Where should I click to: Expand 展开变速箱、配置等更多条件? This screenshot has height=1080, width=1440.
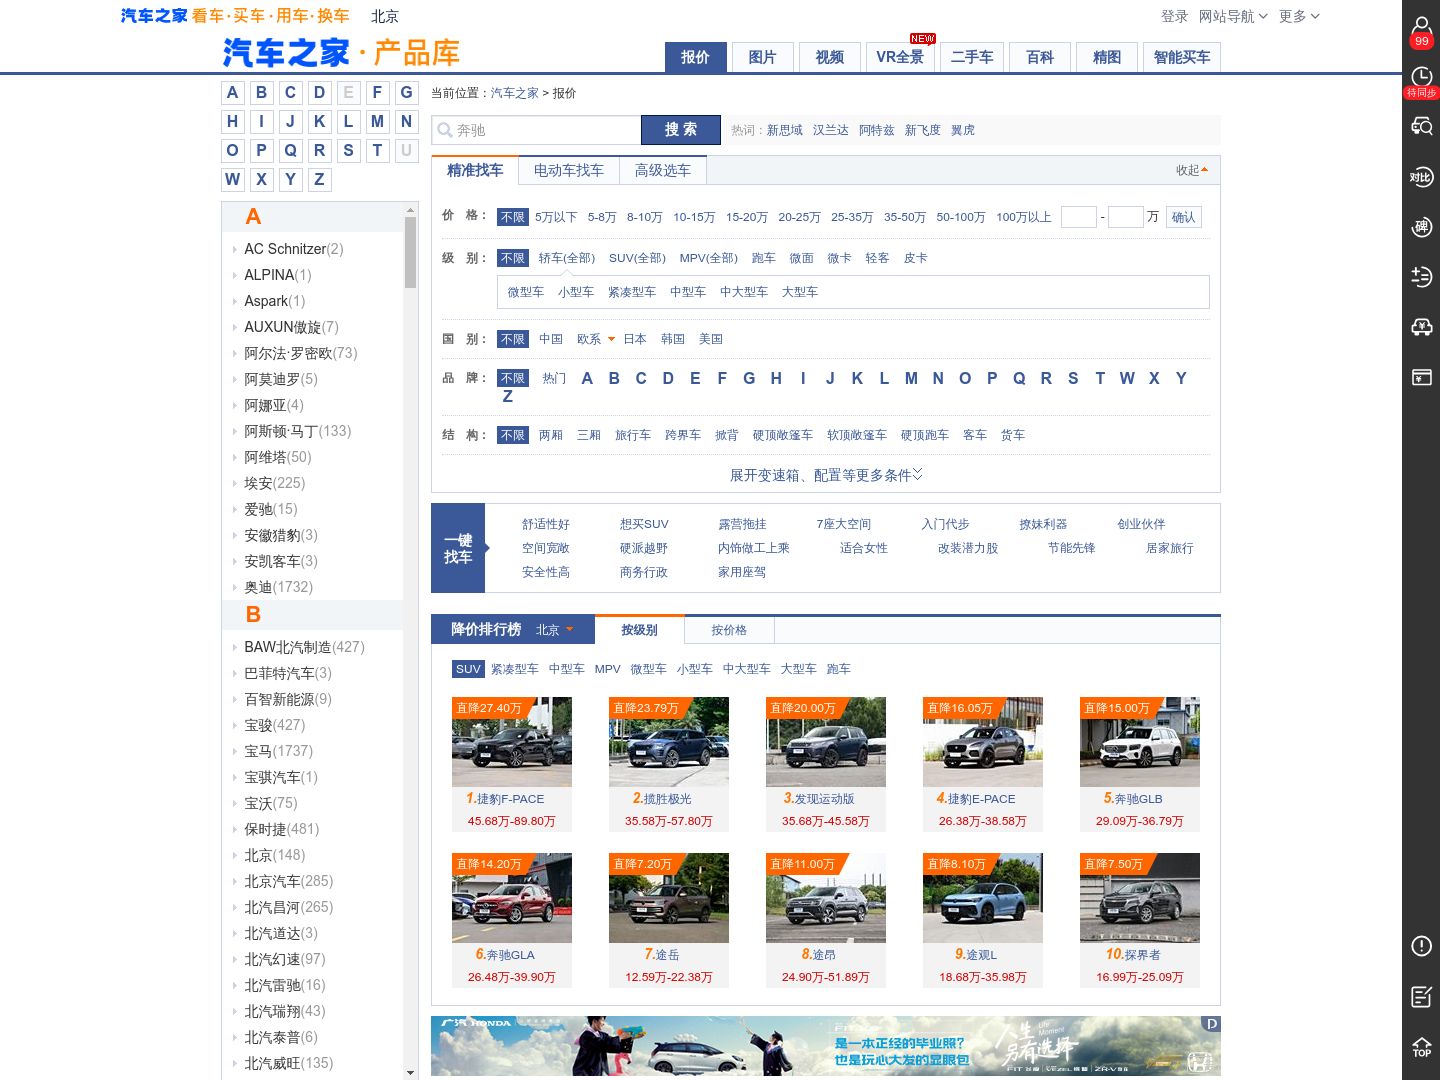coord(826,475)
